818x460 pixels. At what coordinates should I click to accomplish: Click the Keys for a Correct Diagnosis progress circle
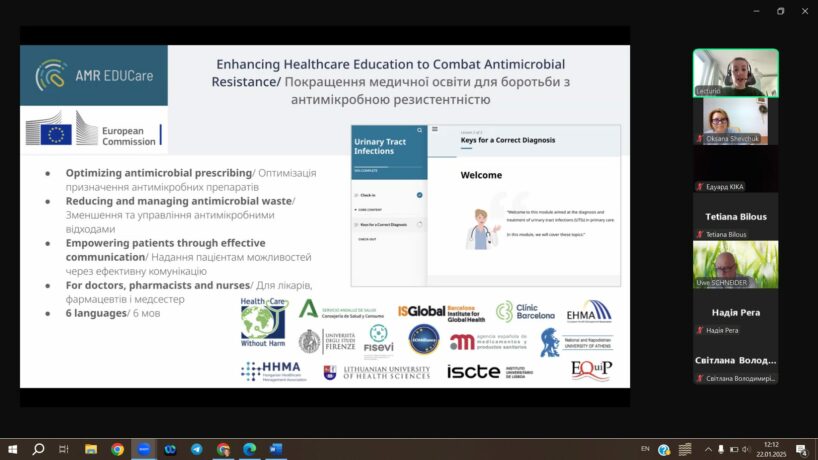419,225
